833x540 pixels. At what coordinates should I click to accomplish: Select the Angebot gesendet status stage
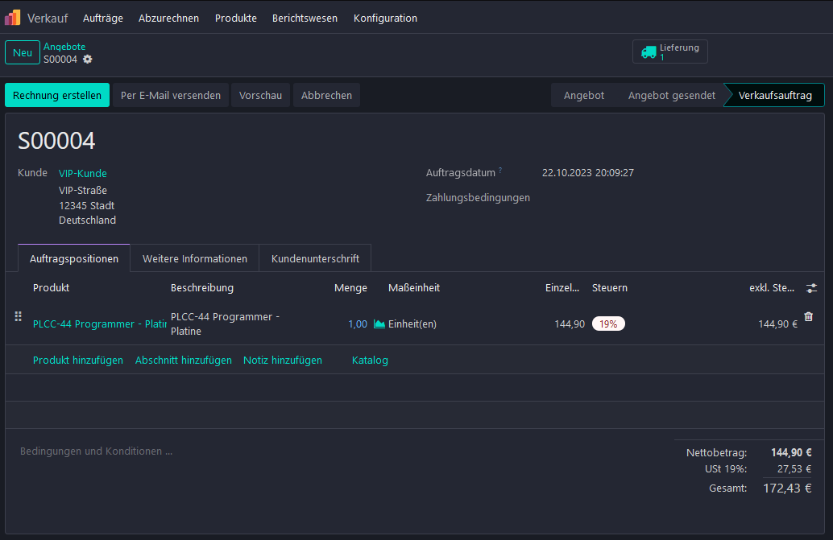click(x=672, y=95)
